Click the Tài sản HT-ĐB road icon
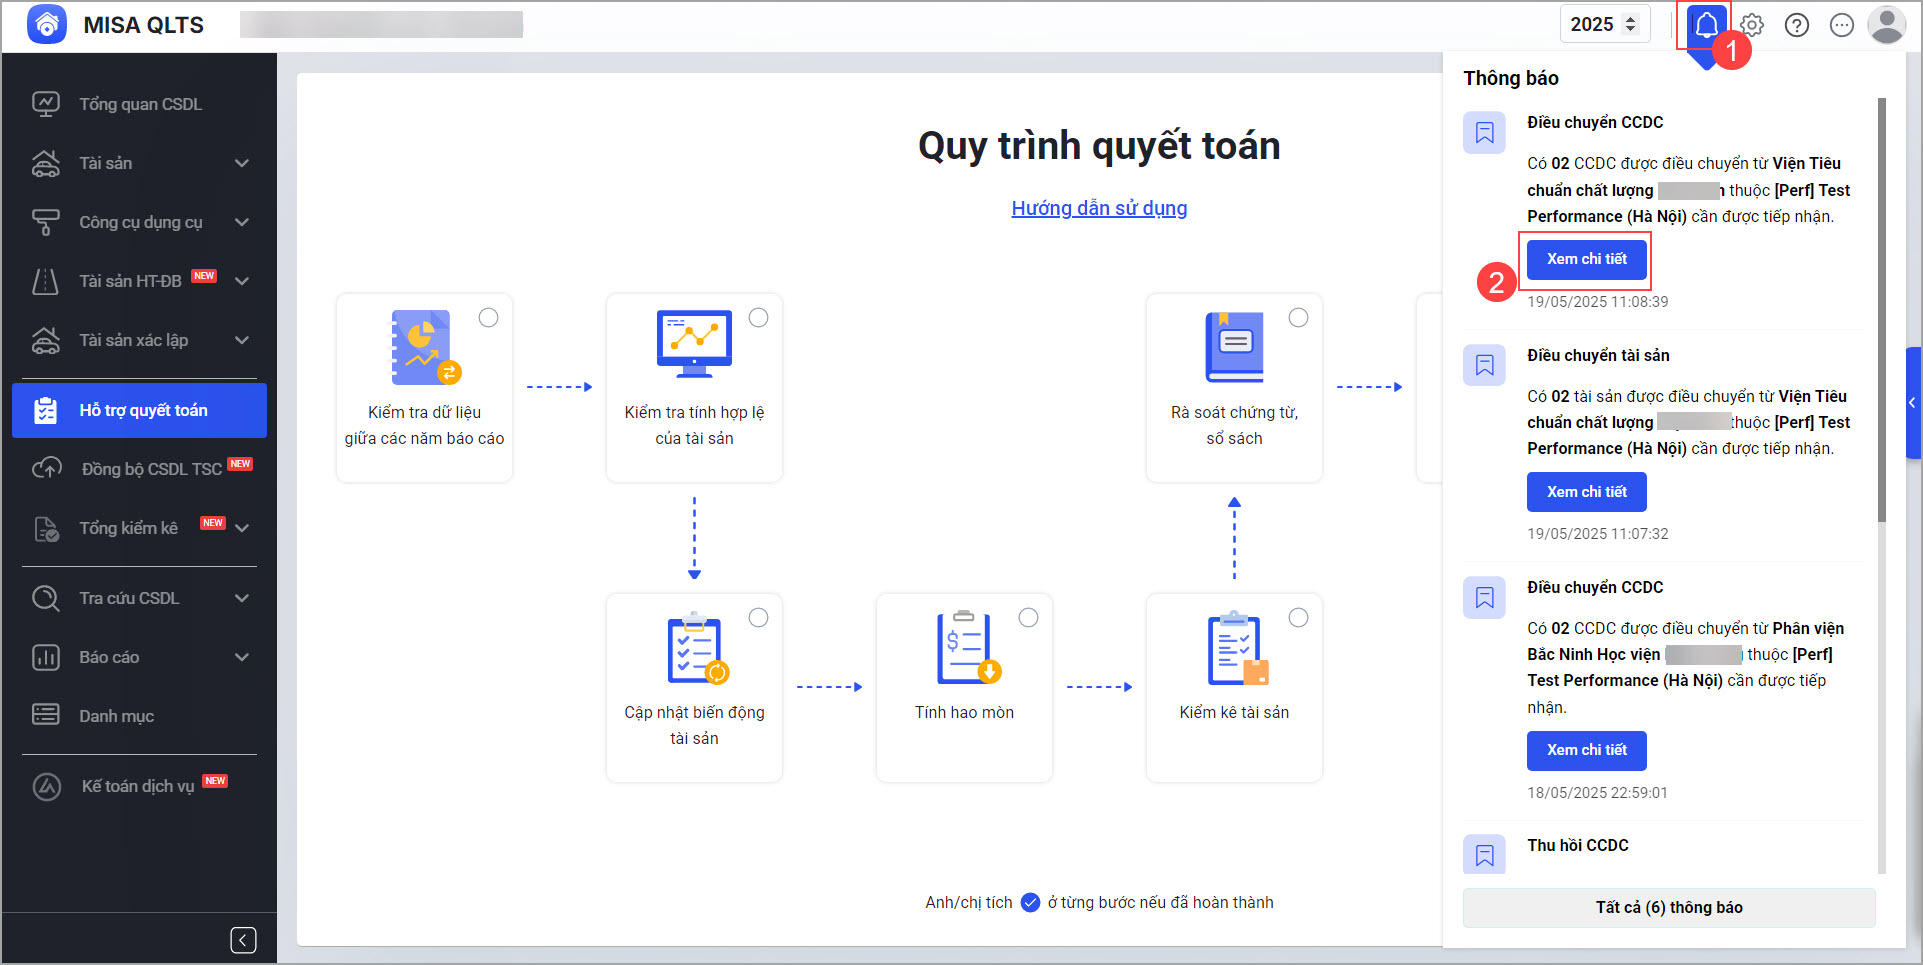The image size is (1923, 965). (46, 281)
